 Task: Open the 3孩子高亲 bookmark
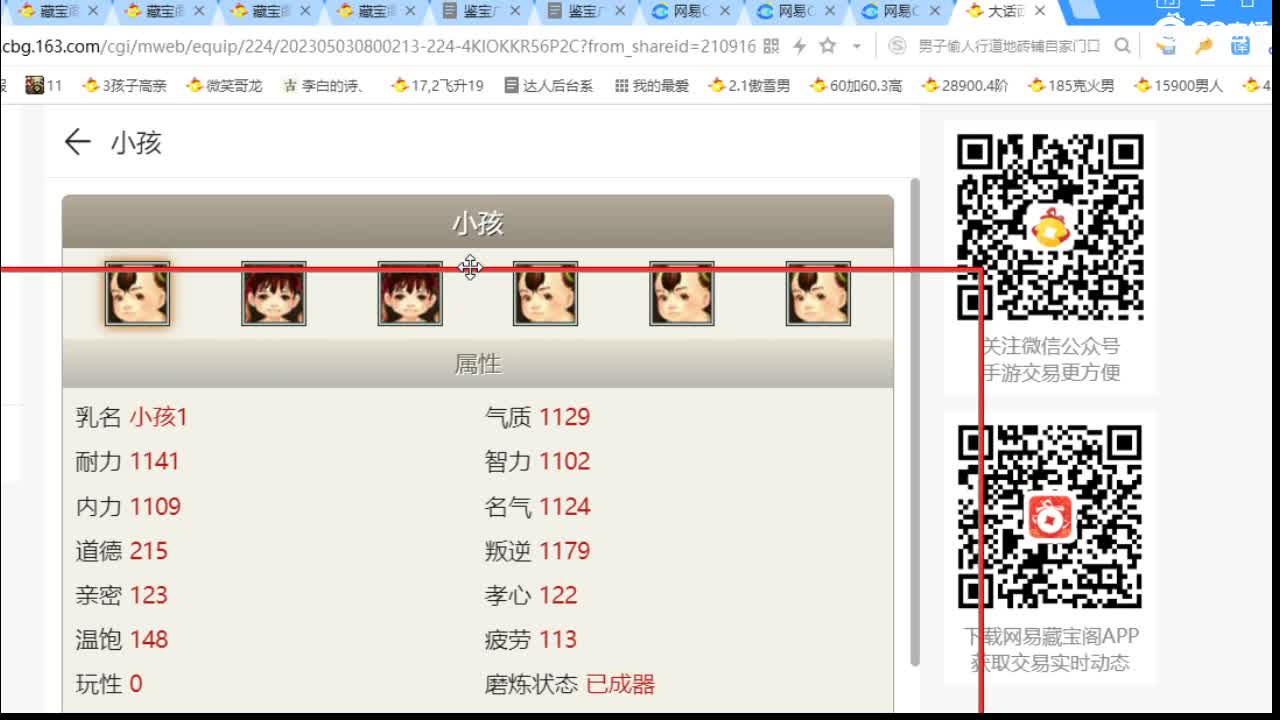[x=124, y=85]
